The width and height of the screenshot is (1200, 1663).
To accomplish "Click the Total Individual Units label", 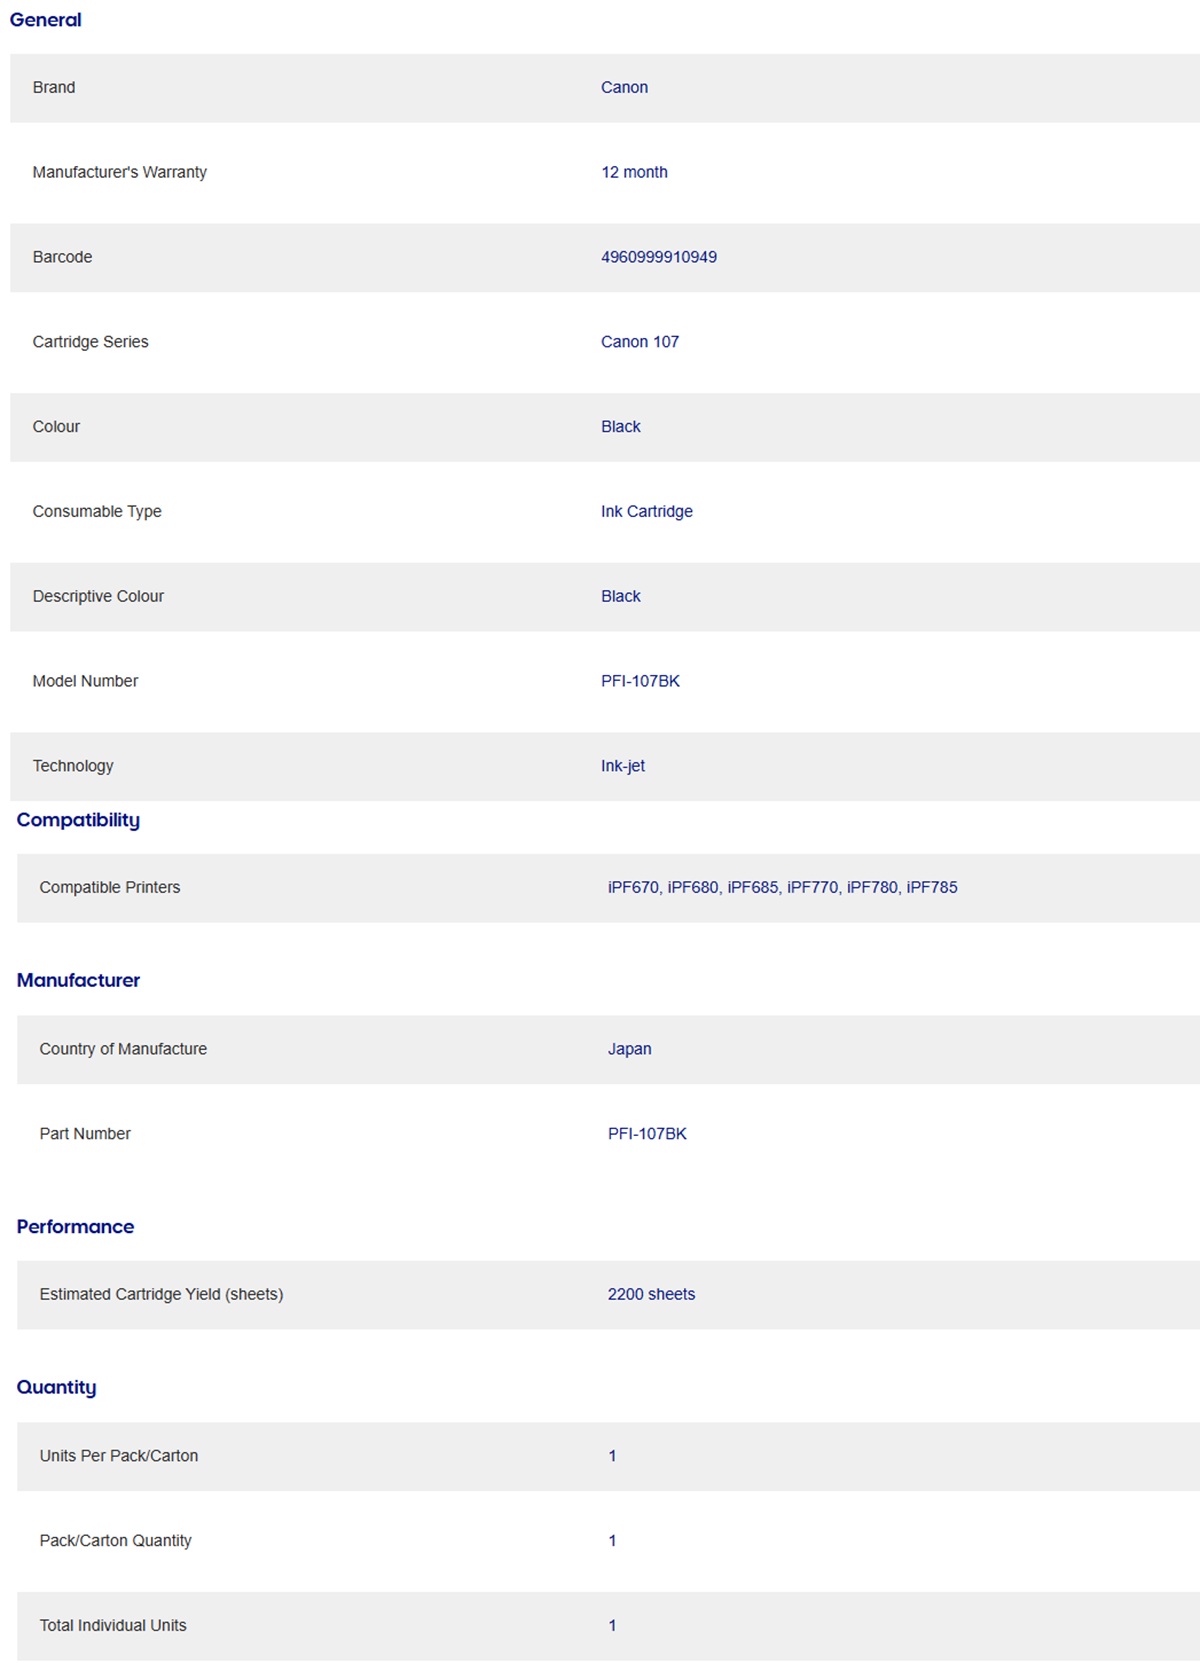I will (x=113, y=1626).
